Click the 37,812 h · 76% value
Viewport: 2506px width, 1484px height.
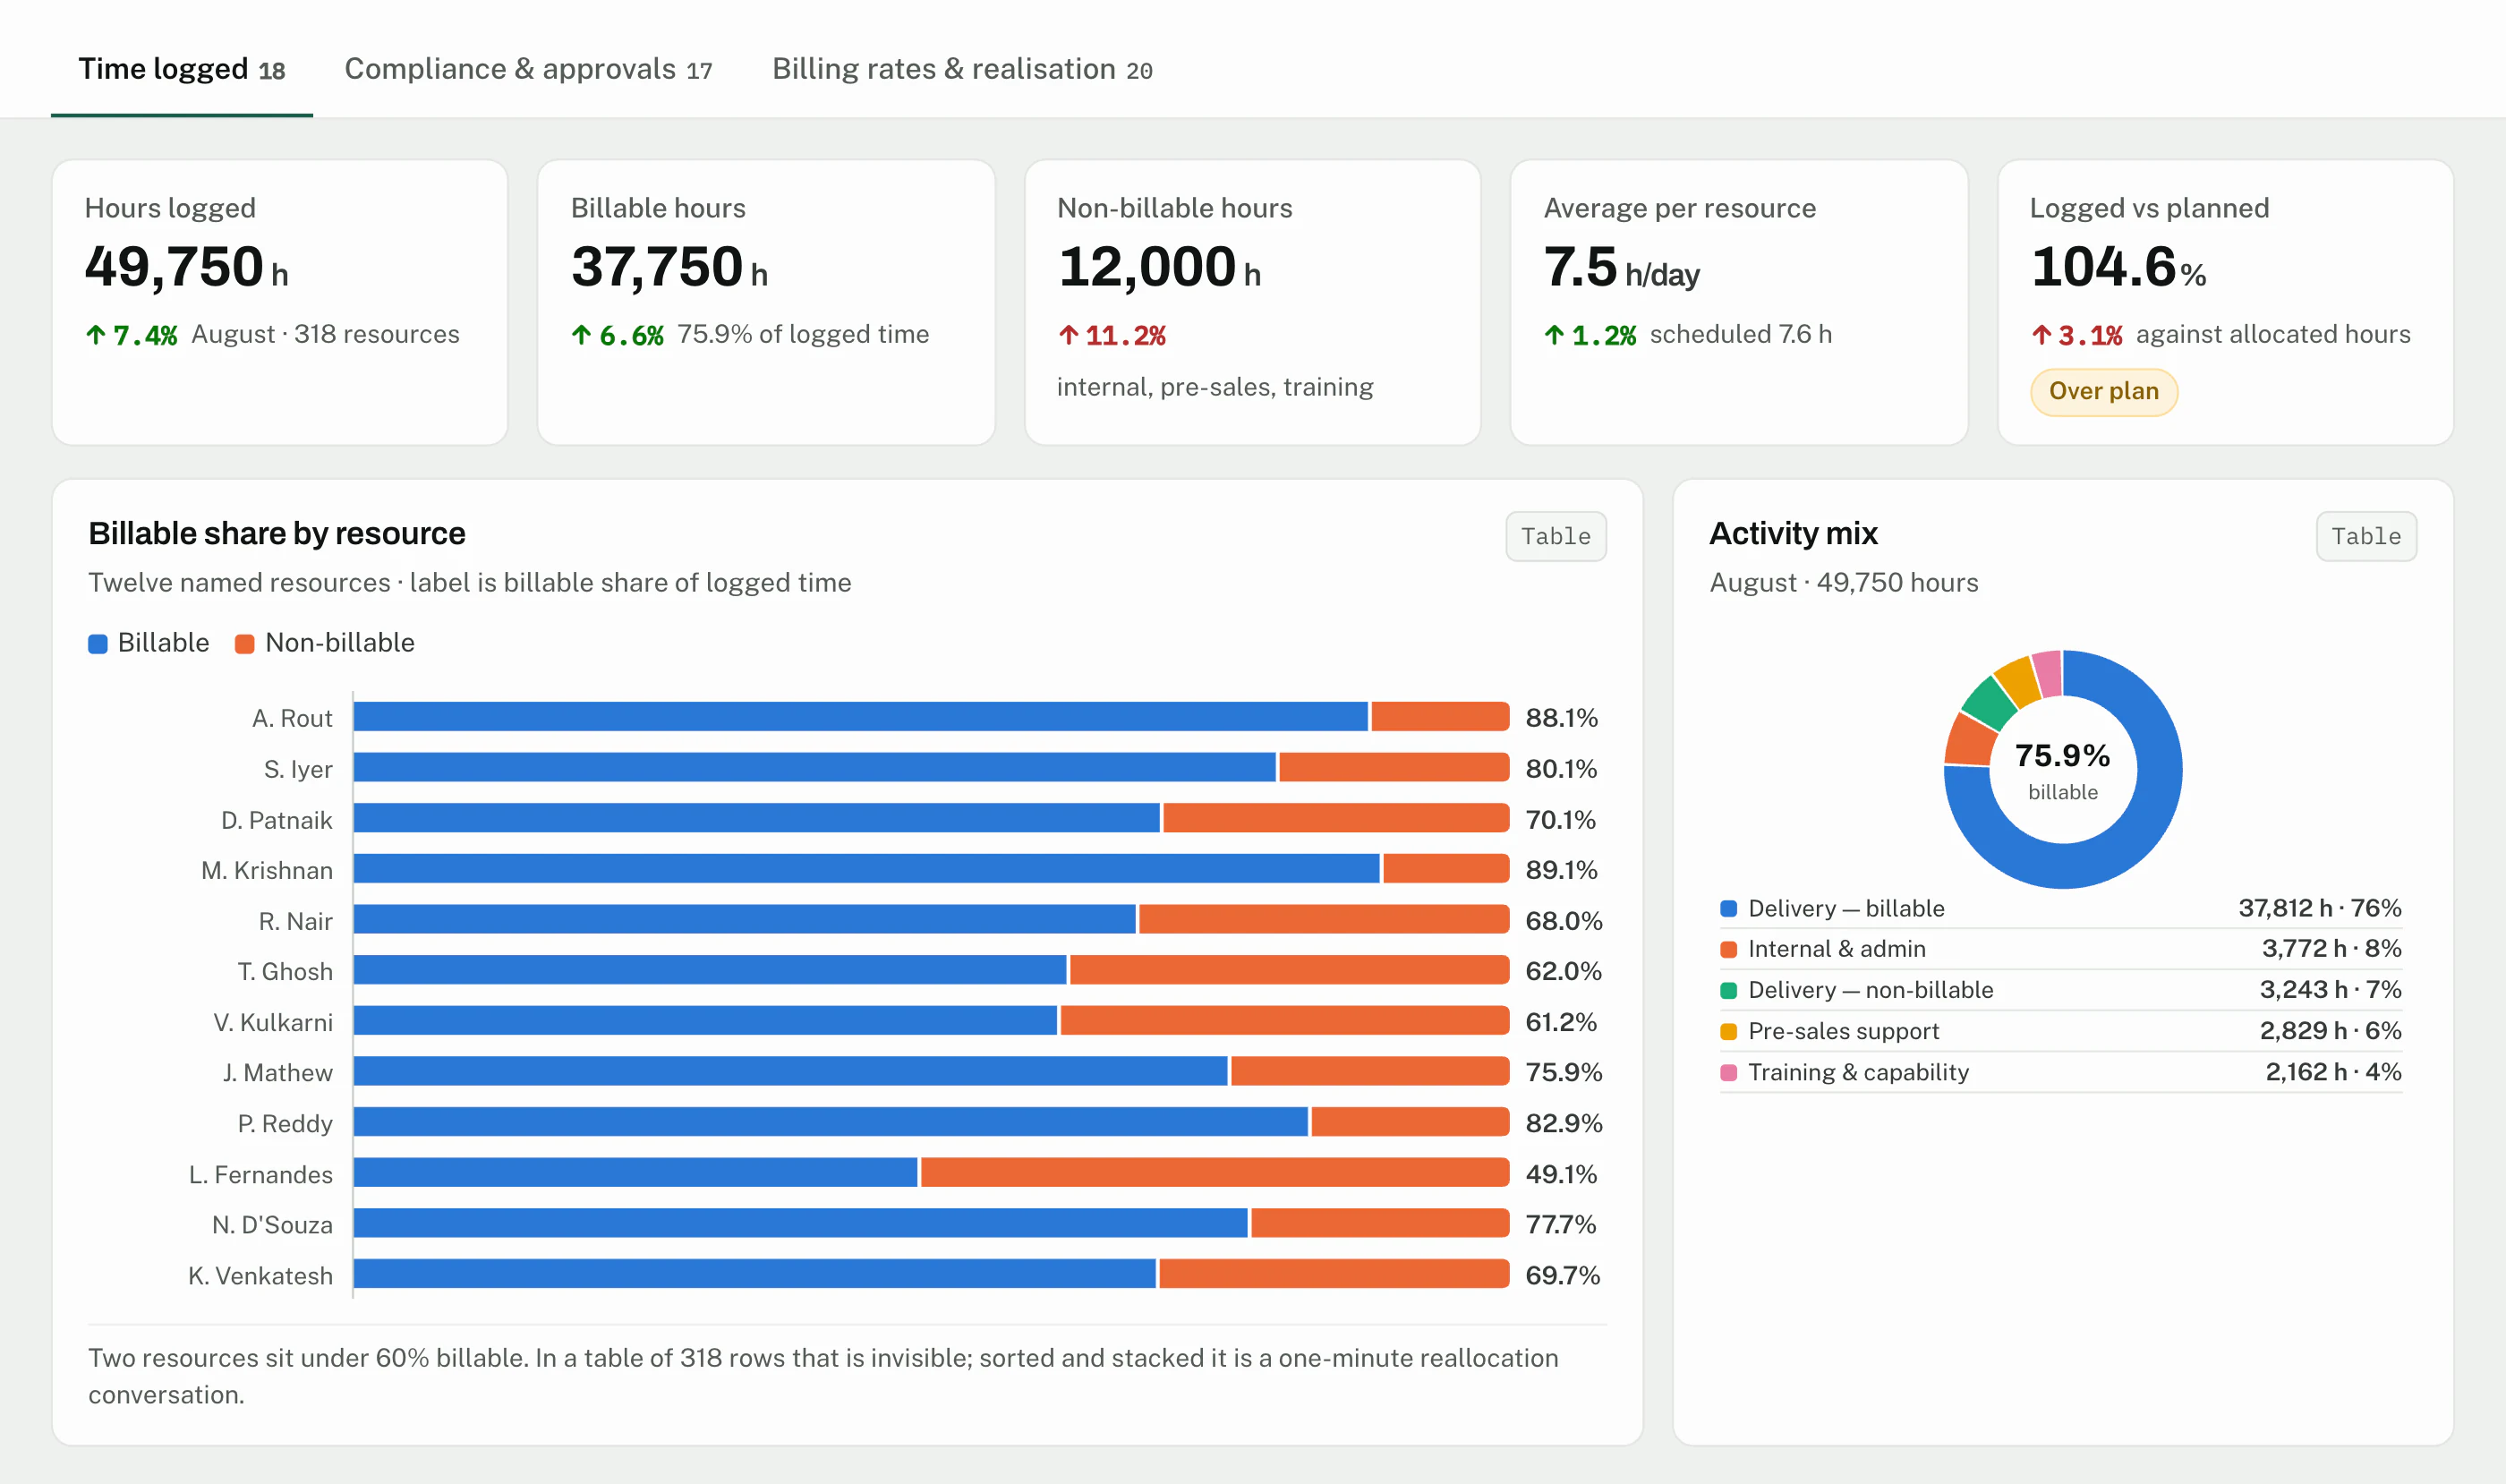2319,908
